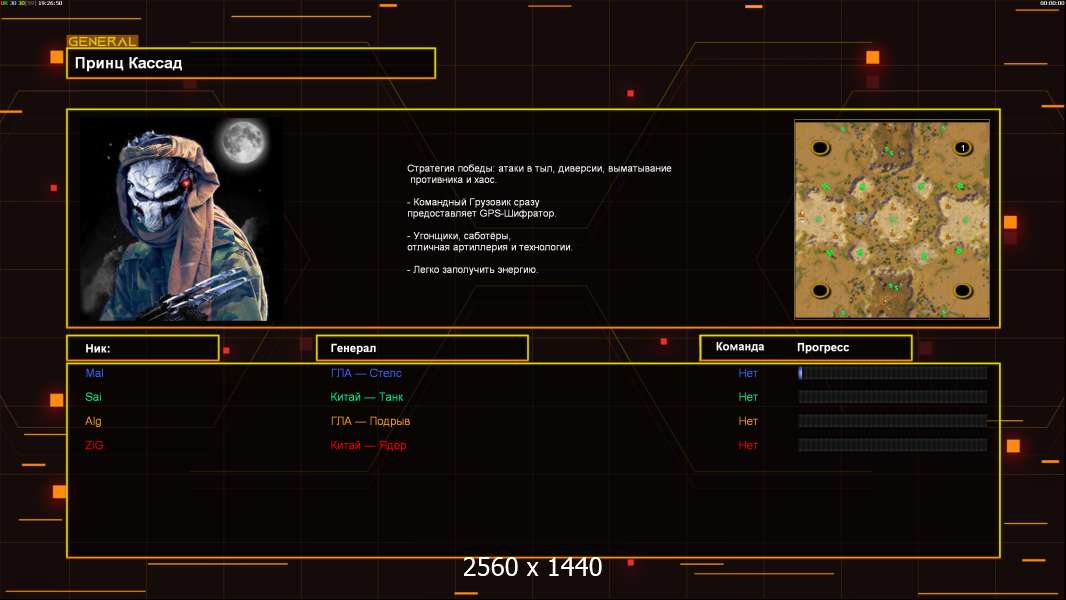The height and width of the screenshot is (600, 1066).
Task: Click the Прогресс column header
Action: coord(823,347)
